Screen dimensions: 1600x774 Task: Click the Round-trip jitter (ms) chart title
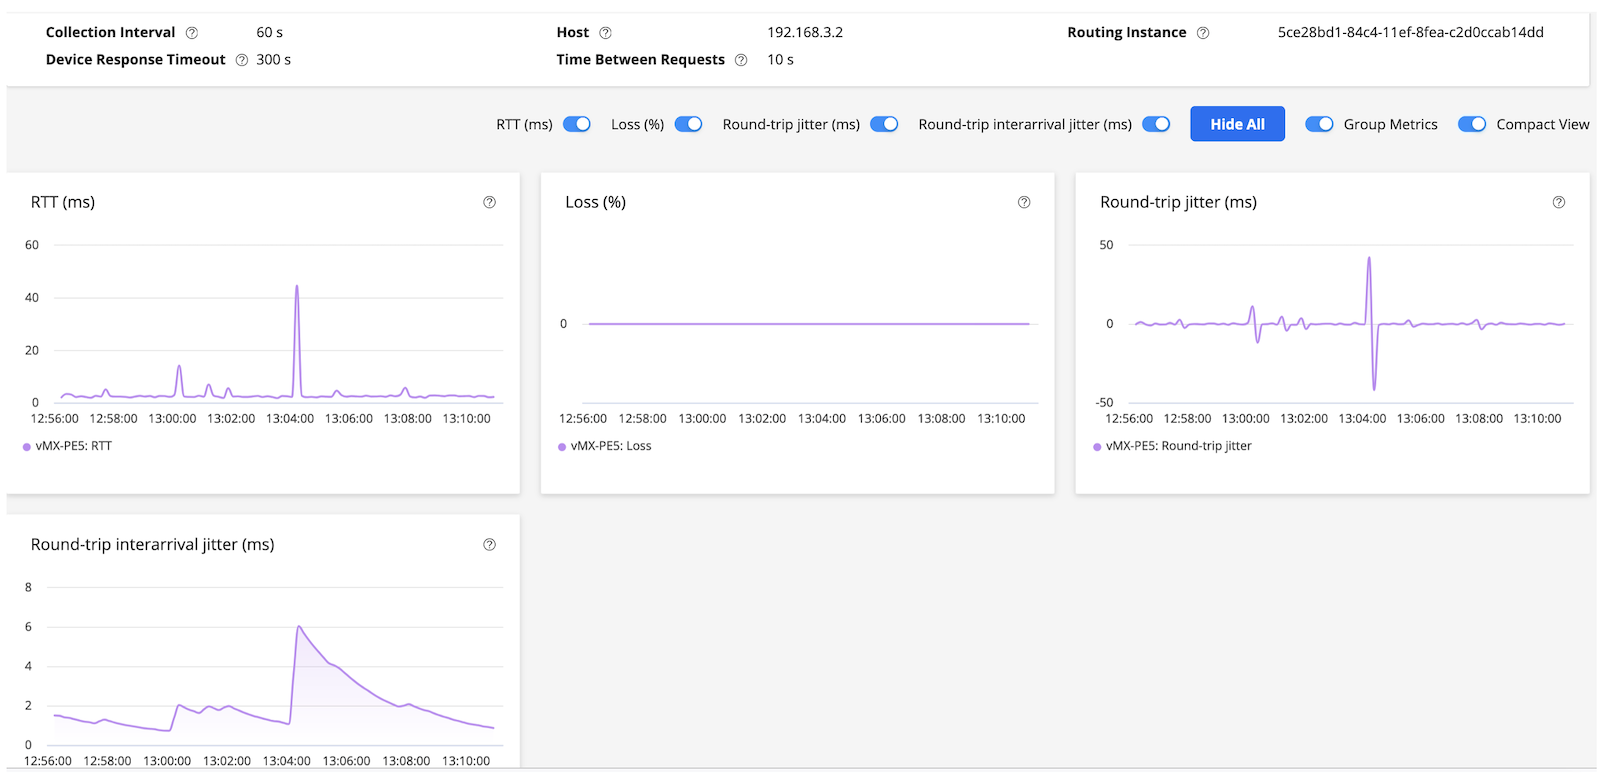1179,202
